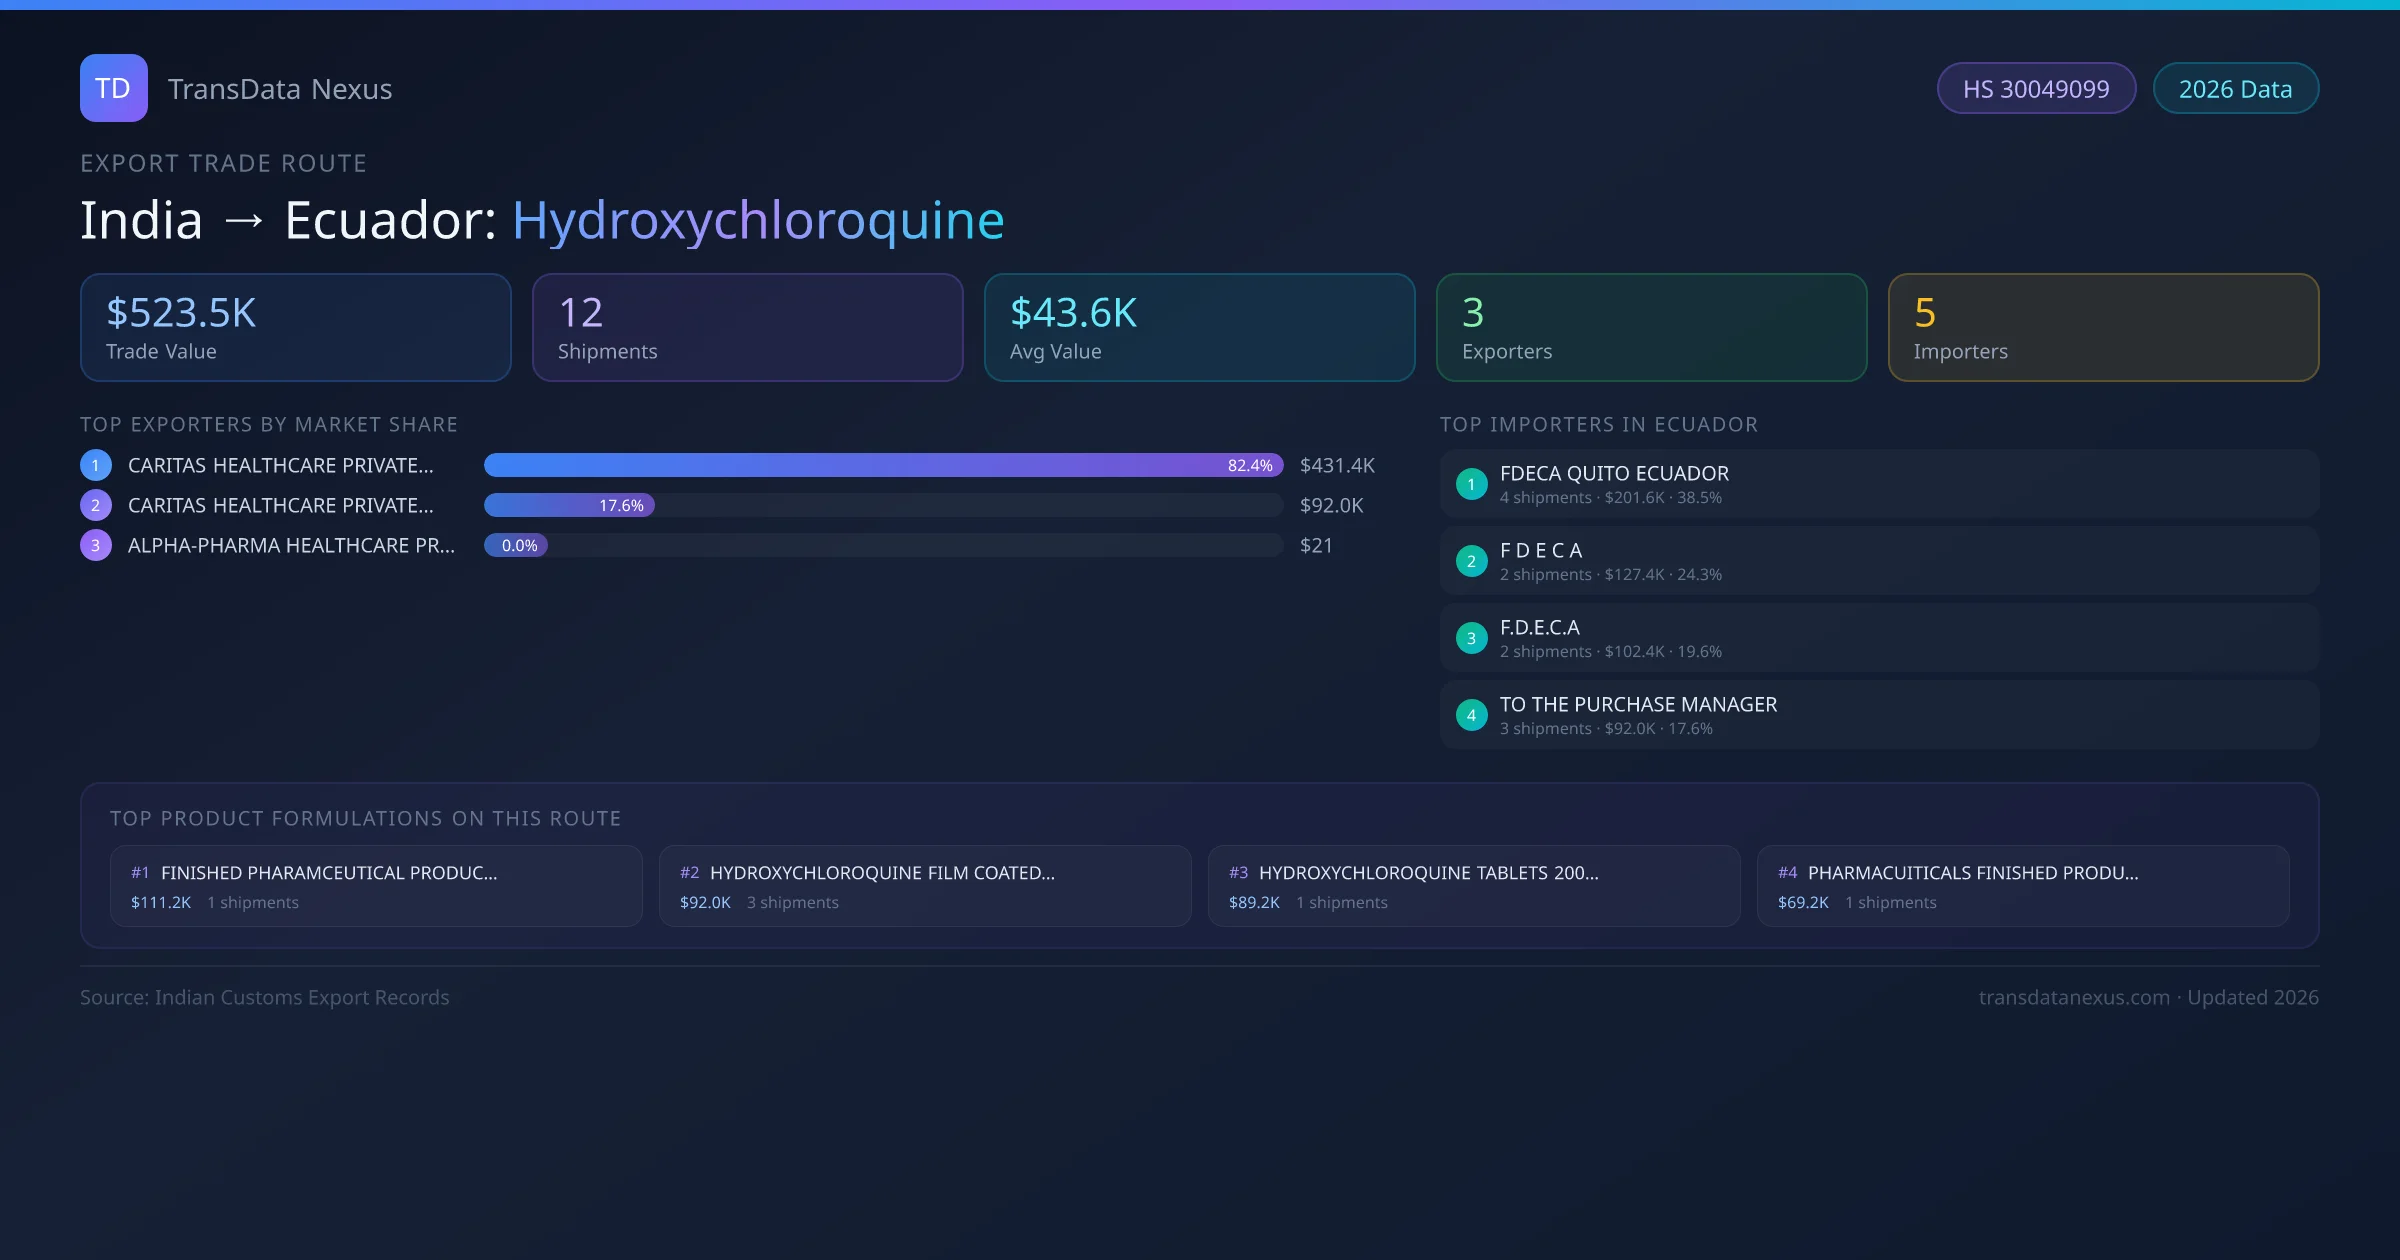Click Purchase Manager rank 4 badge

pyautogui.click(x=1471, y=715)
